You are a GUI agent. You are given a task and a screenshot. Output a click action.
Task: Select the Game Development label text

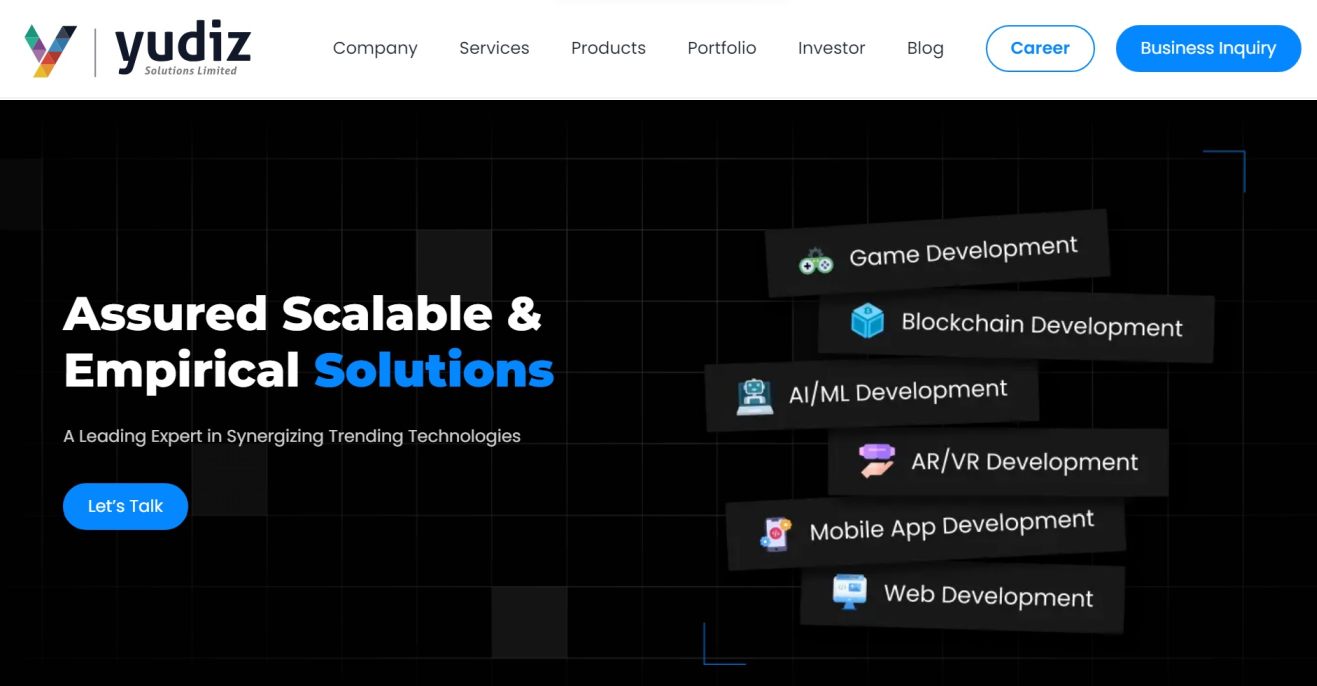(x=963, y=251)
